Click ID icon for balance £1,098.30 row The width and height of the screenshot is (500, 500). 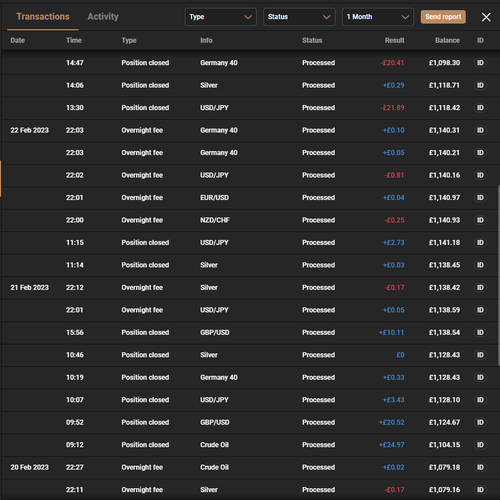(x=480, y=63)
